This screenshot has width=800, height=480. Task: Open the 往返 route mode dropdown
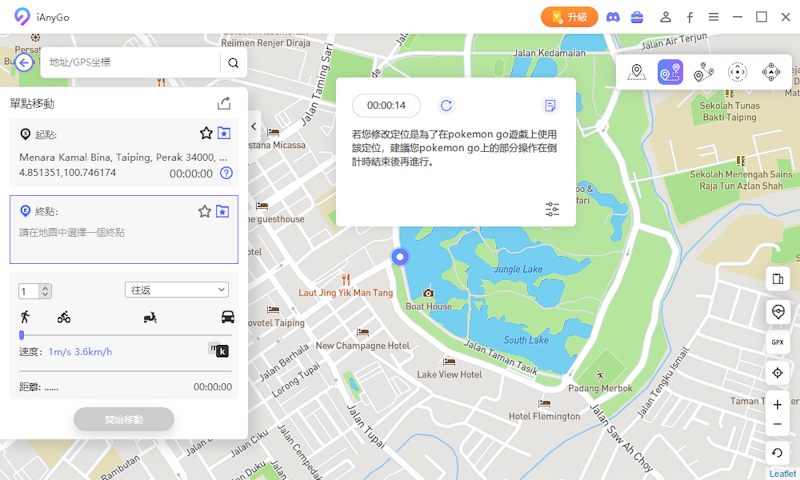click(177, 290)
